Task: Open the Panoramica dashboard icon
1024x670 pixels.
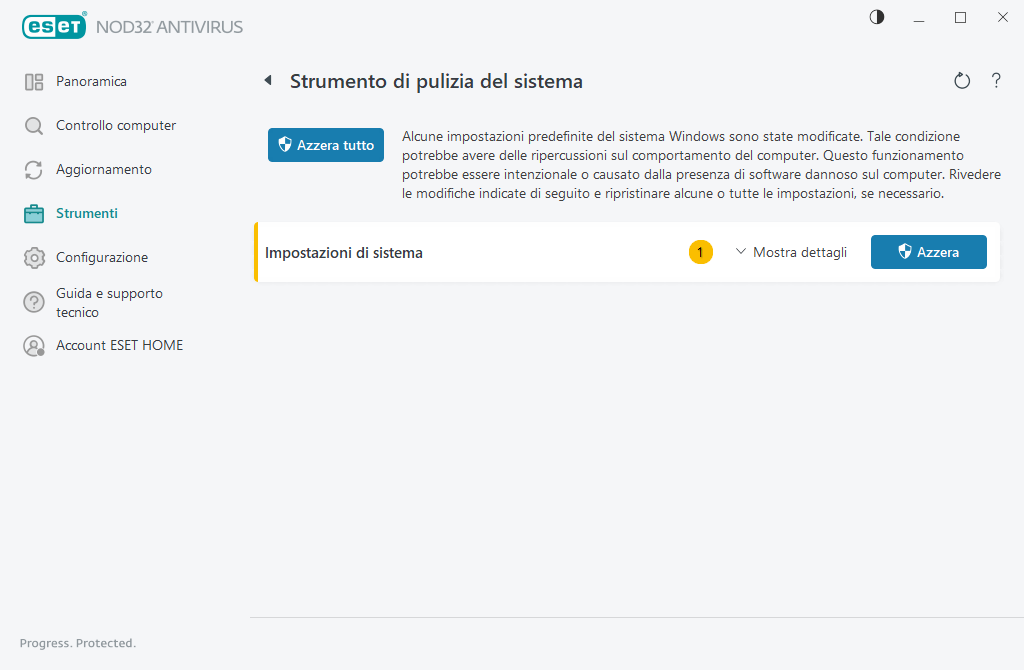Action: click(x=34, y=81)
